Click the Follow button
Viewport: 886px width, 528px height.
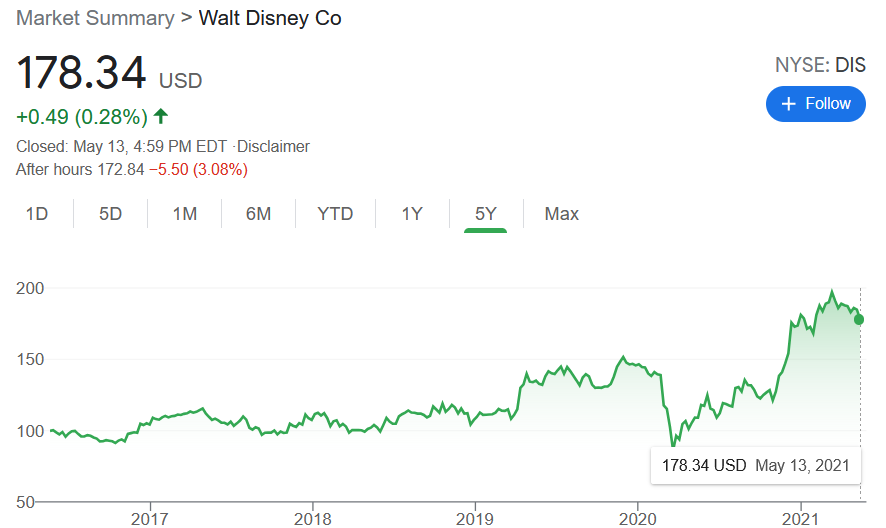click(815, 104)
